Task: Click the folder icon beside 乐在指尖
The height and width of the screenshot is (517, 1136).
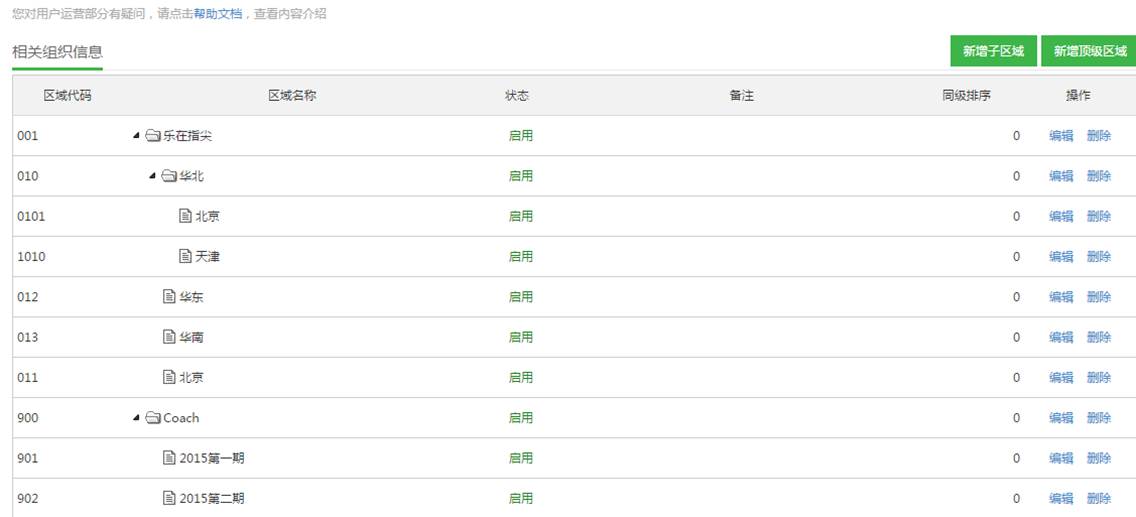Action: click(153, 136)
